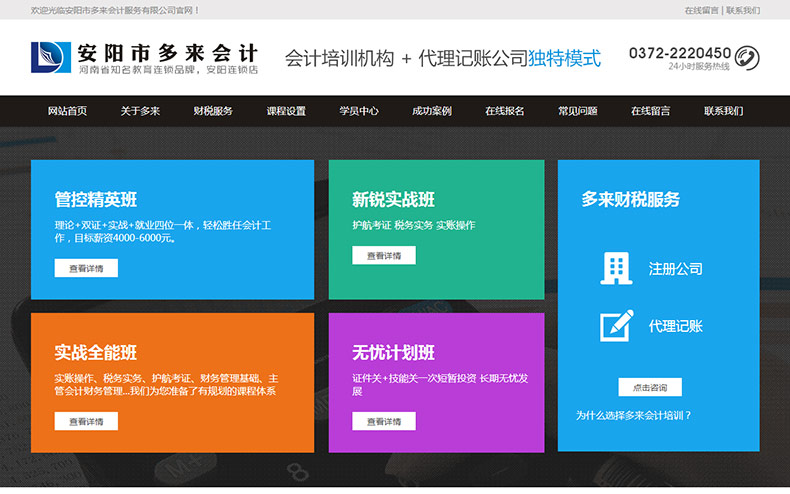790x494 pixels.
Task: Click the phone hotline icon
Action: [746, 57]
